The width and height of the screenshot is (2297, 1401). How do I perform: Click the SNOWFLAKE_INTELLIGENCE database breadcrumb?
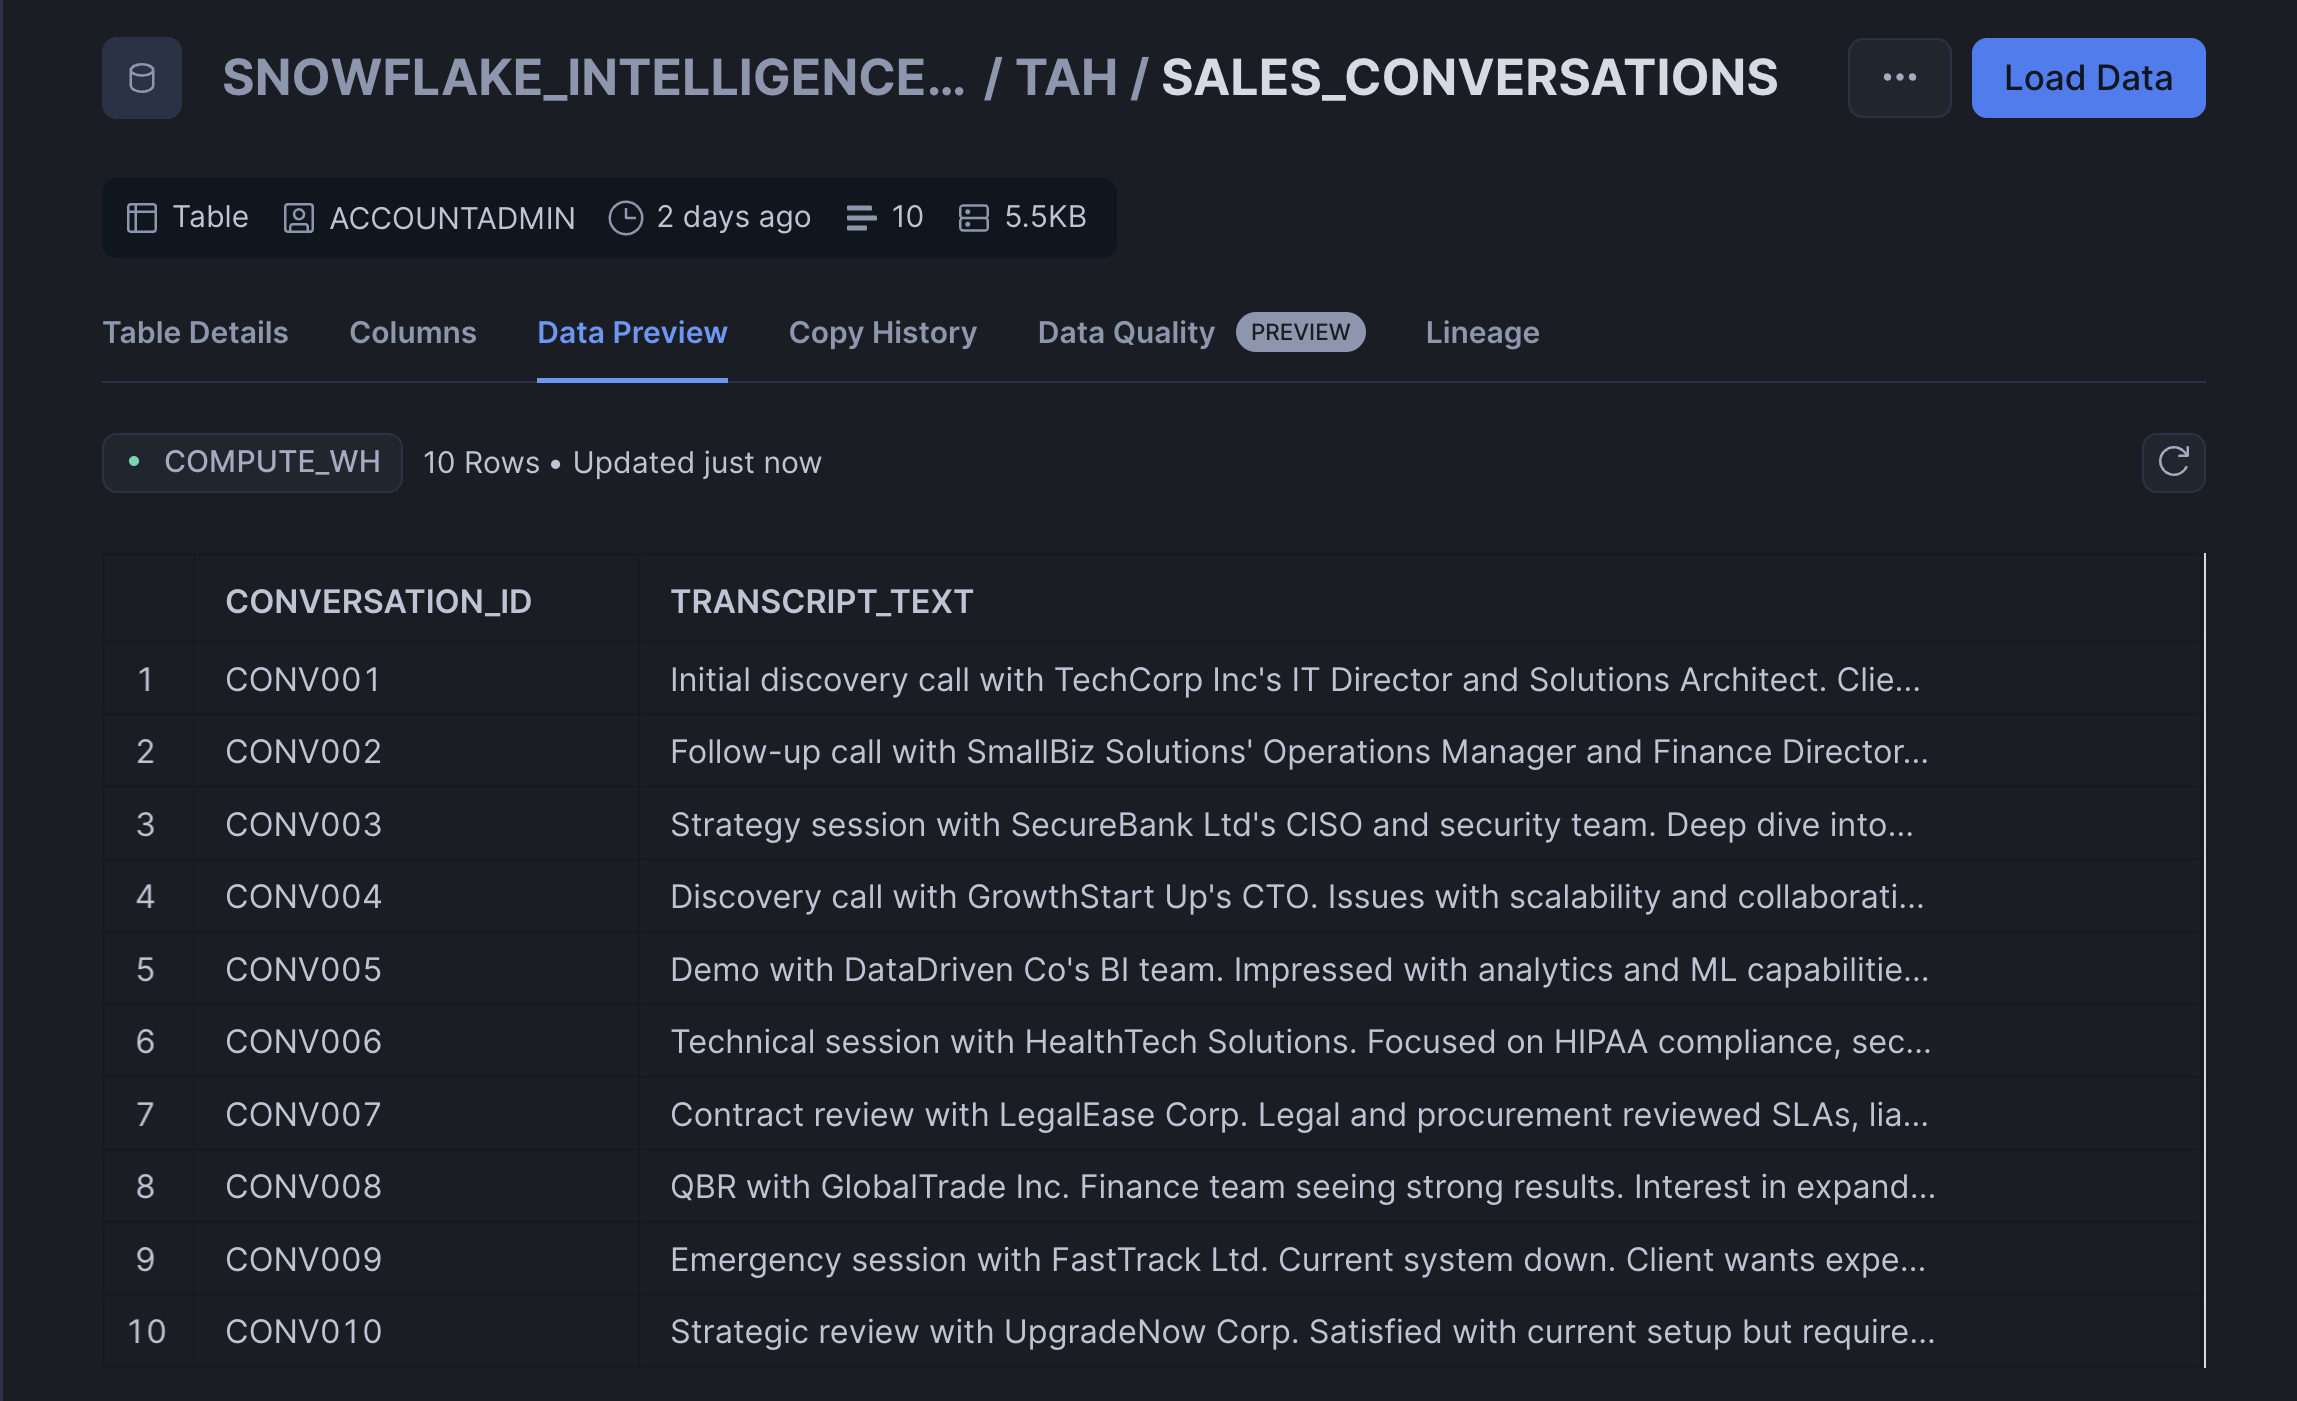pos(593,78)
